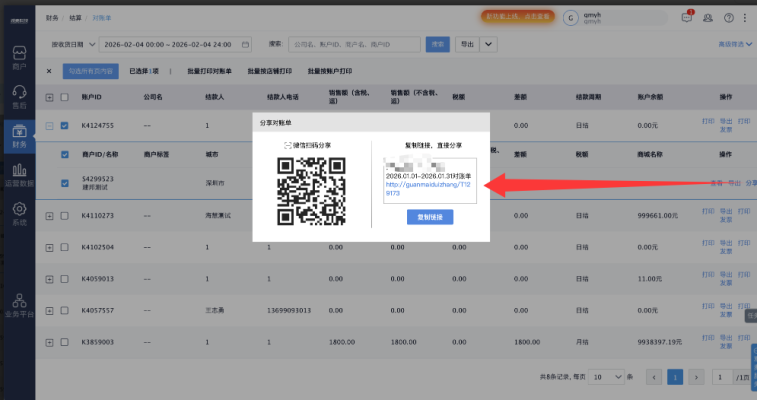The height and width of the screenshot is (400, 757).
Task: Click 批量打印对账单 batch action
Action: (210, 71)
